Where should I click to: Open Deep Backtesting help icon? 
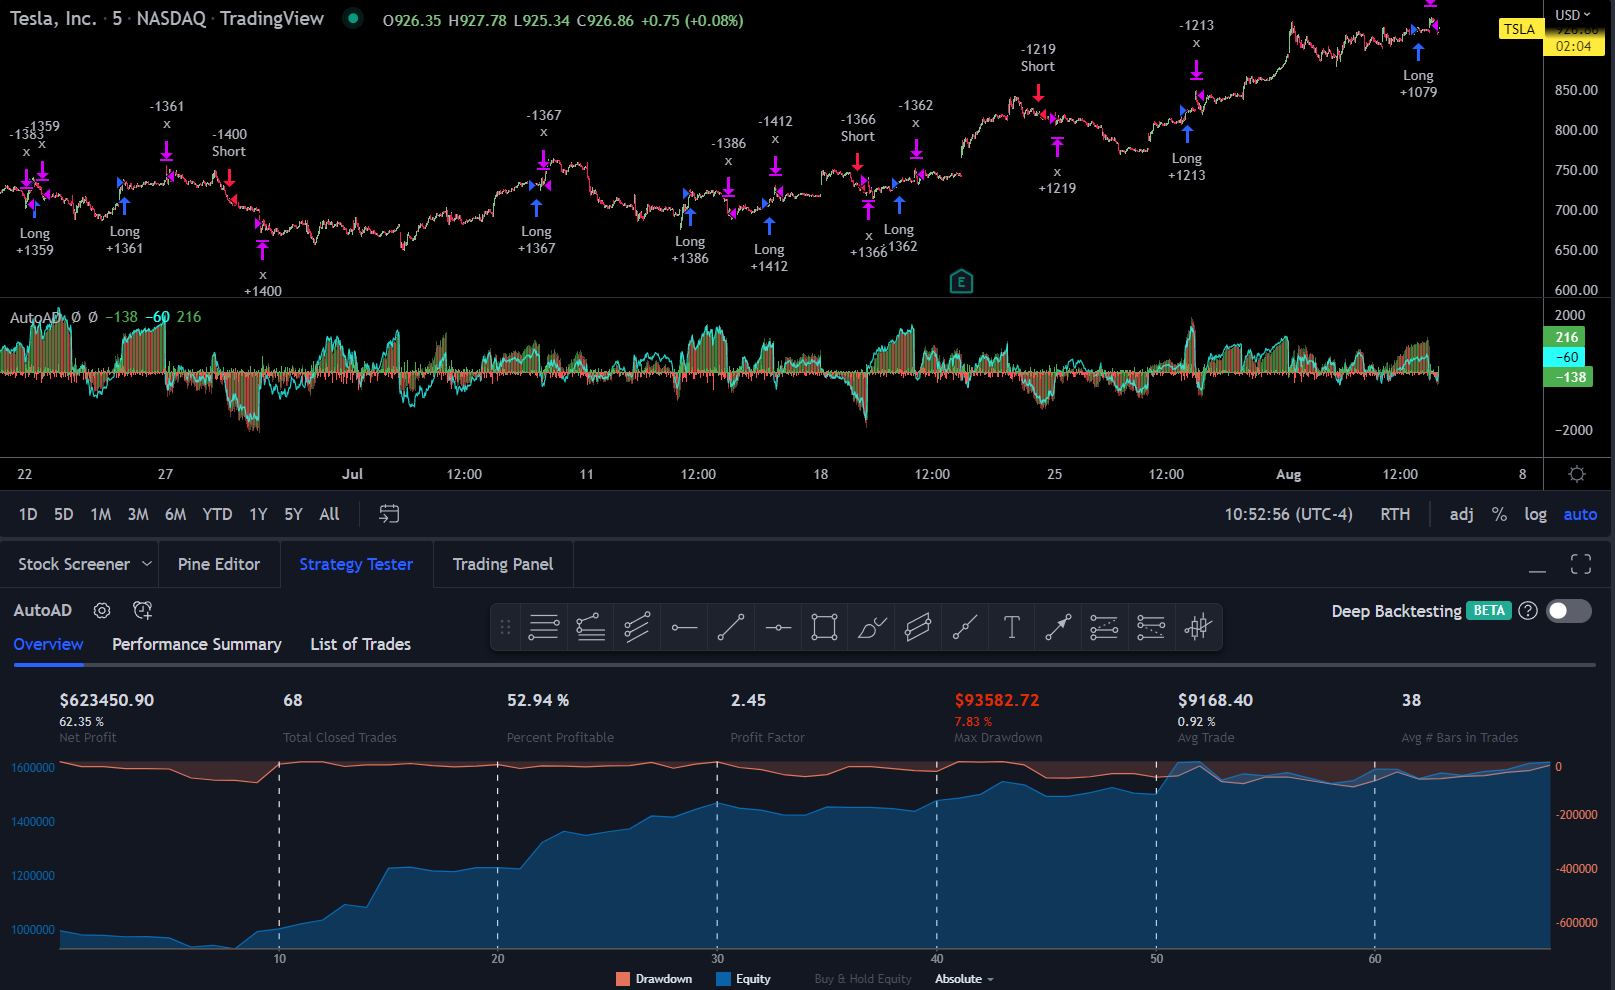coord(1528,611)
